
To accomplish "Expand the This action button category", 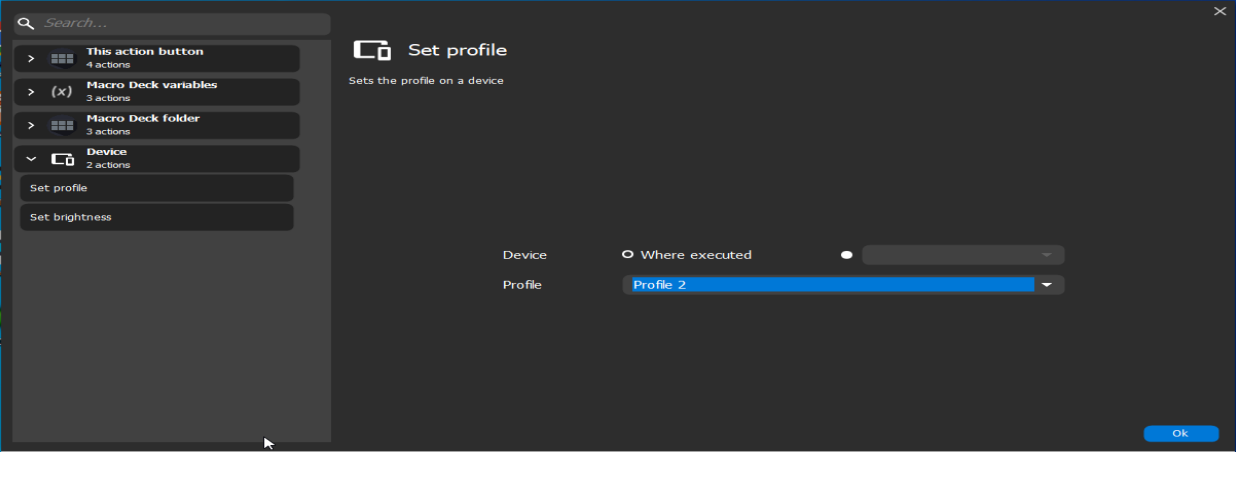I will tap(31, 58).
